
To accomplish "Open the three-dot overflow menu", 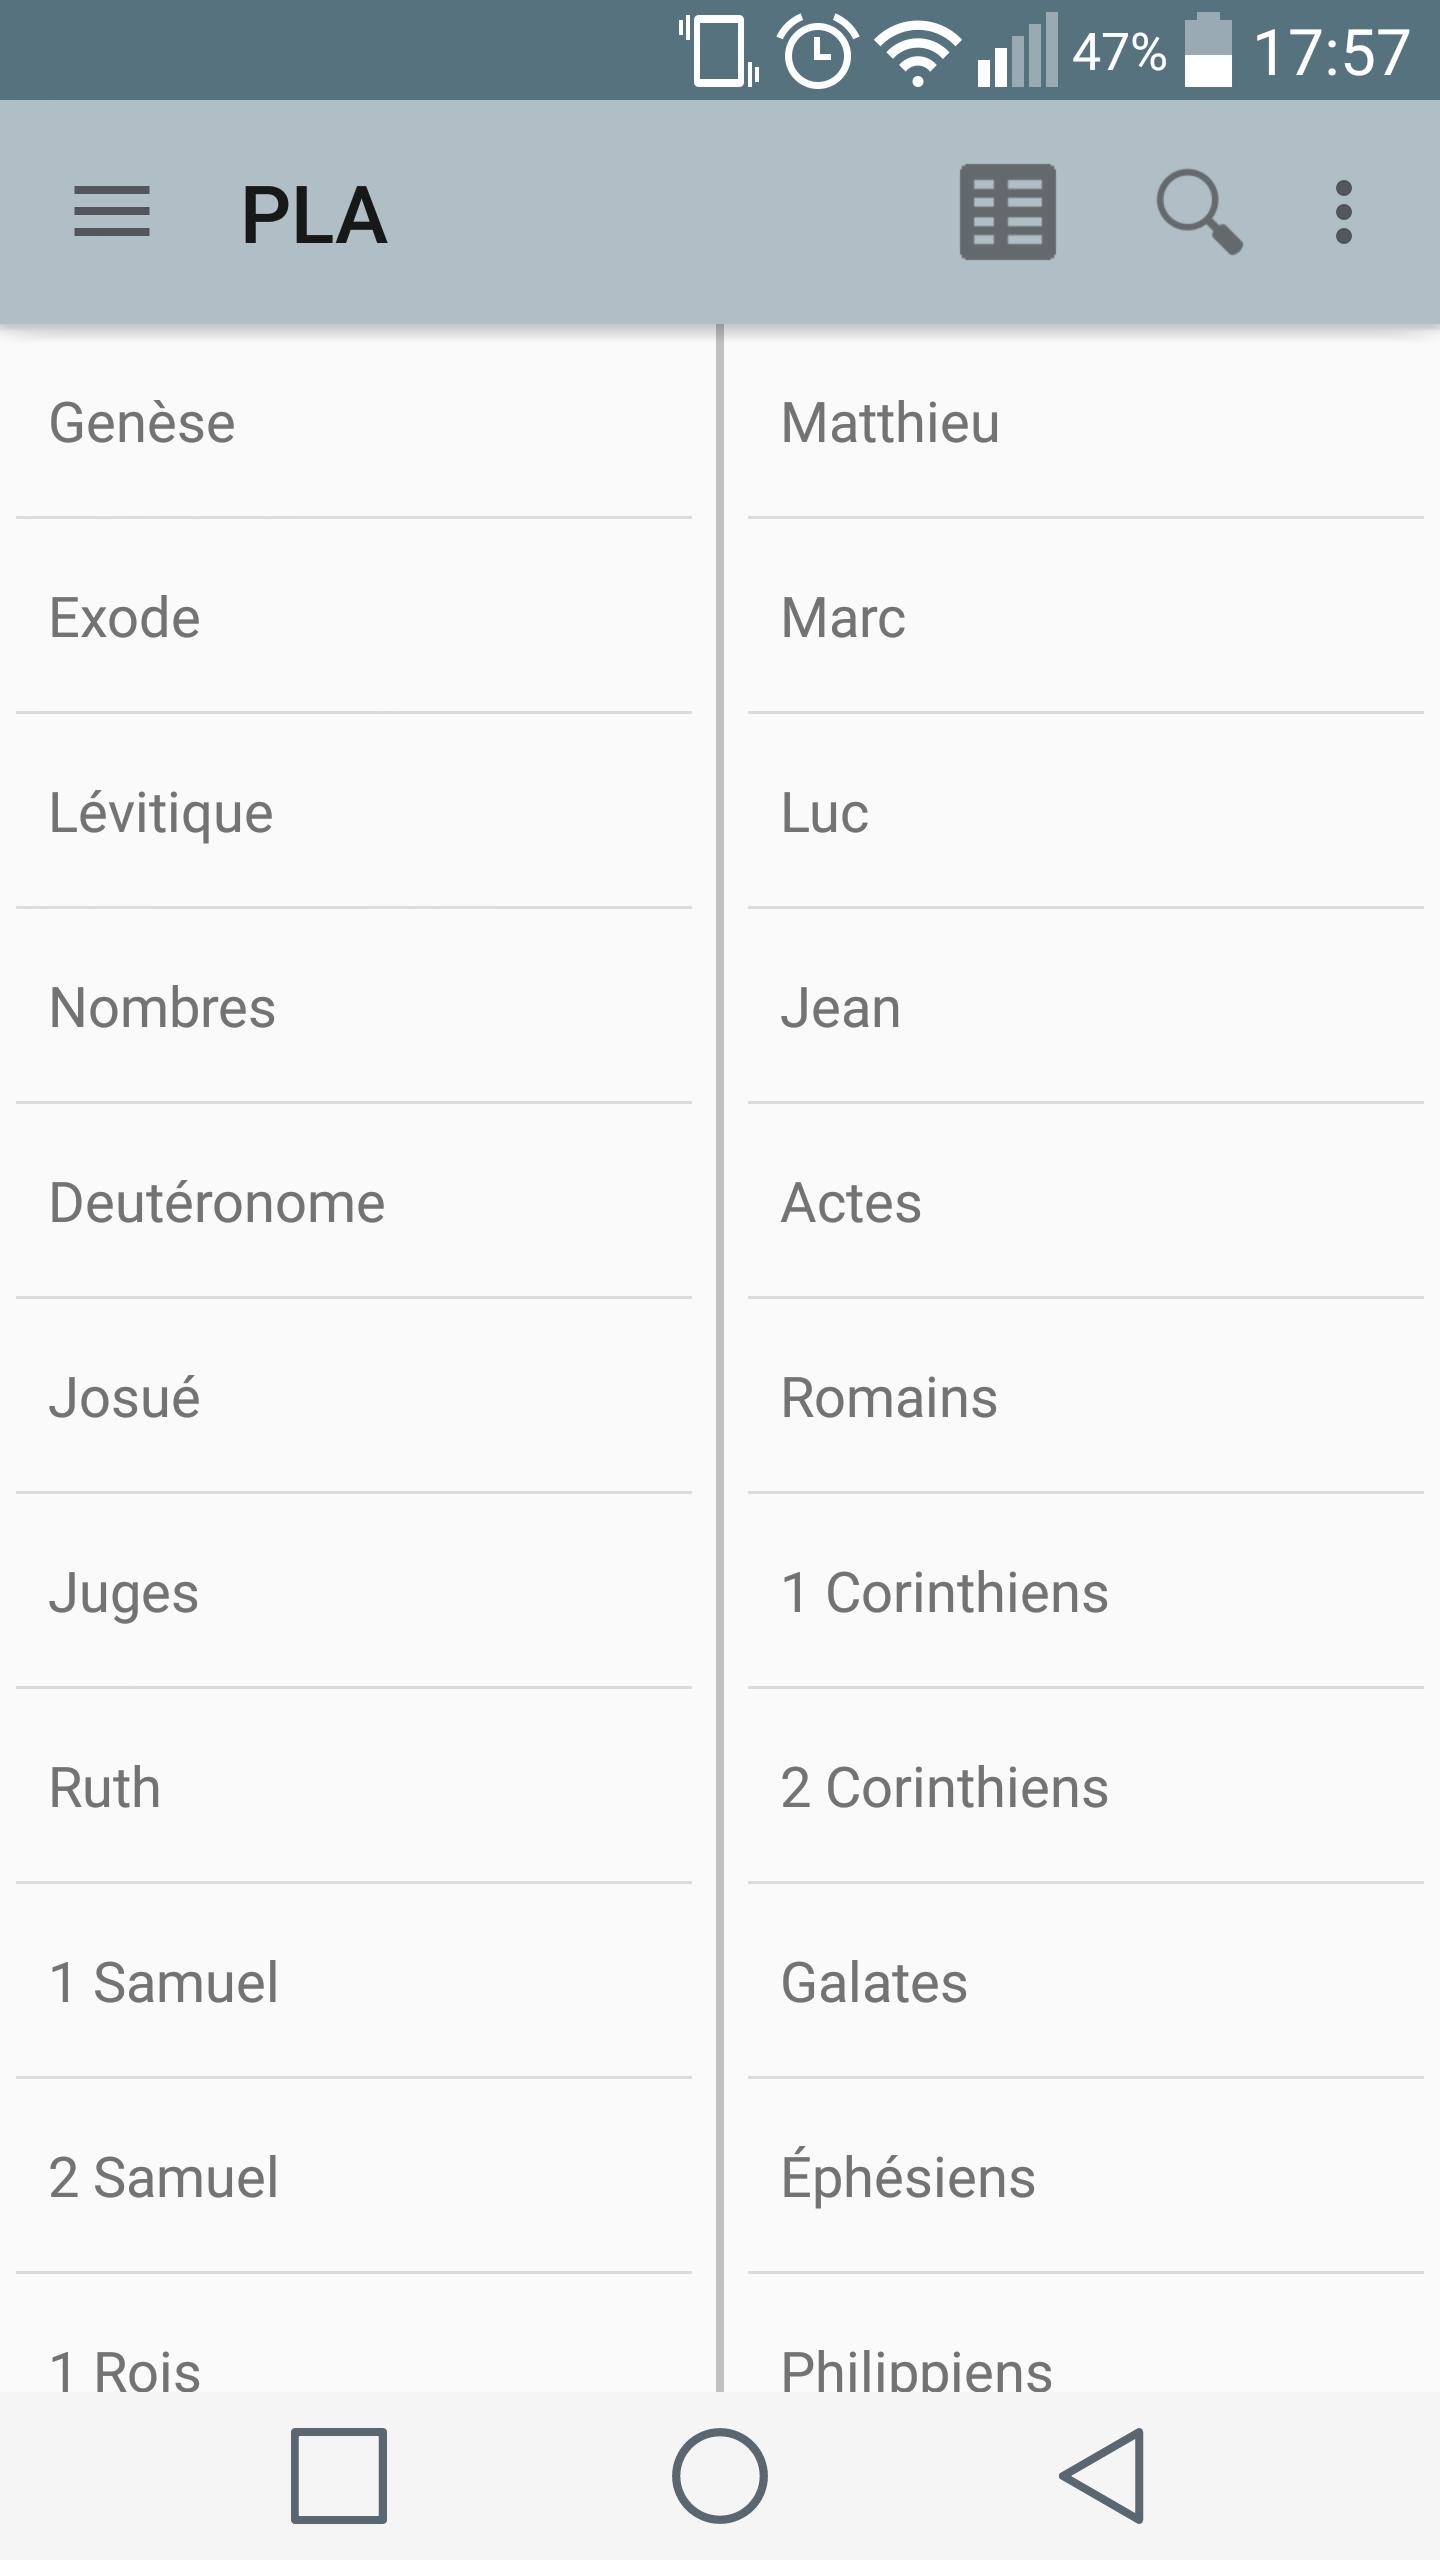I will (1343, 212).
